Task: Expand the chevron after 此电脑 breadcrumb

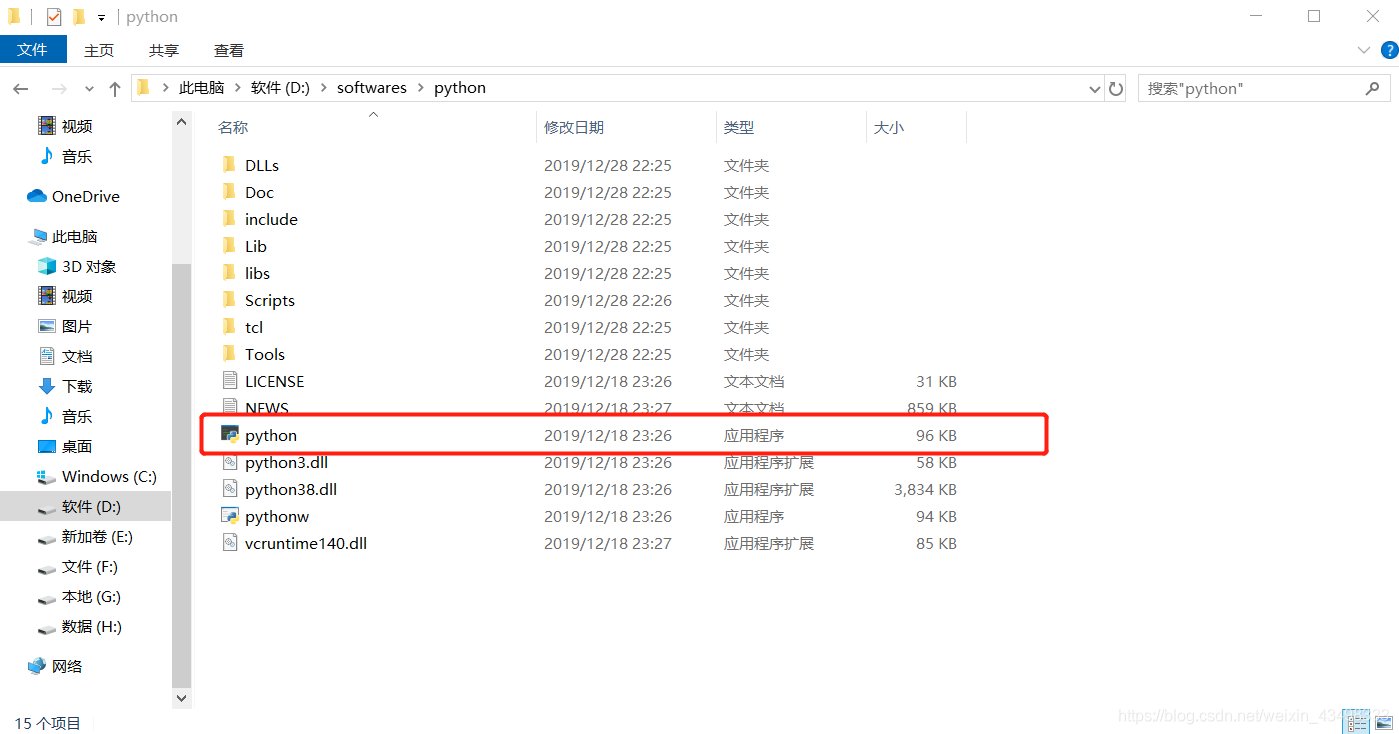Action: (x=238, y=88)
